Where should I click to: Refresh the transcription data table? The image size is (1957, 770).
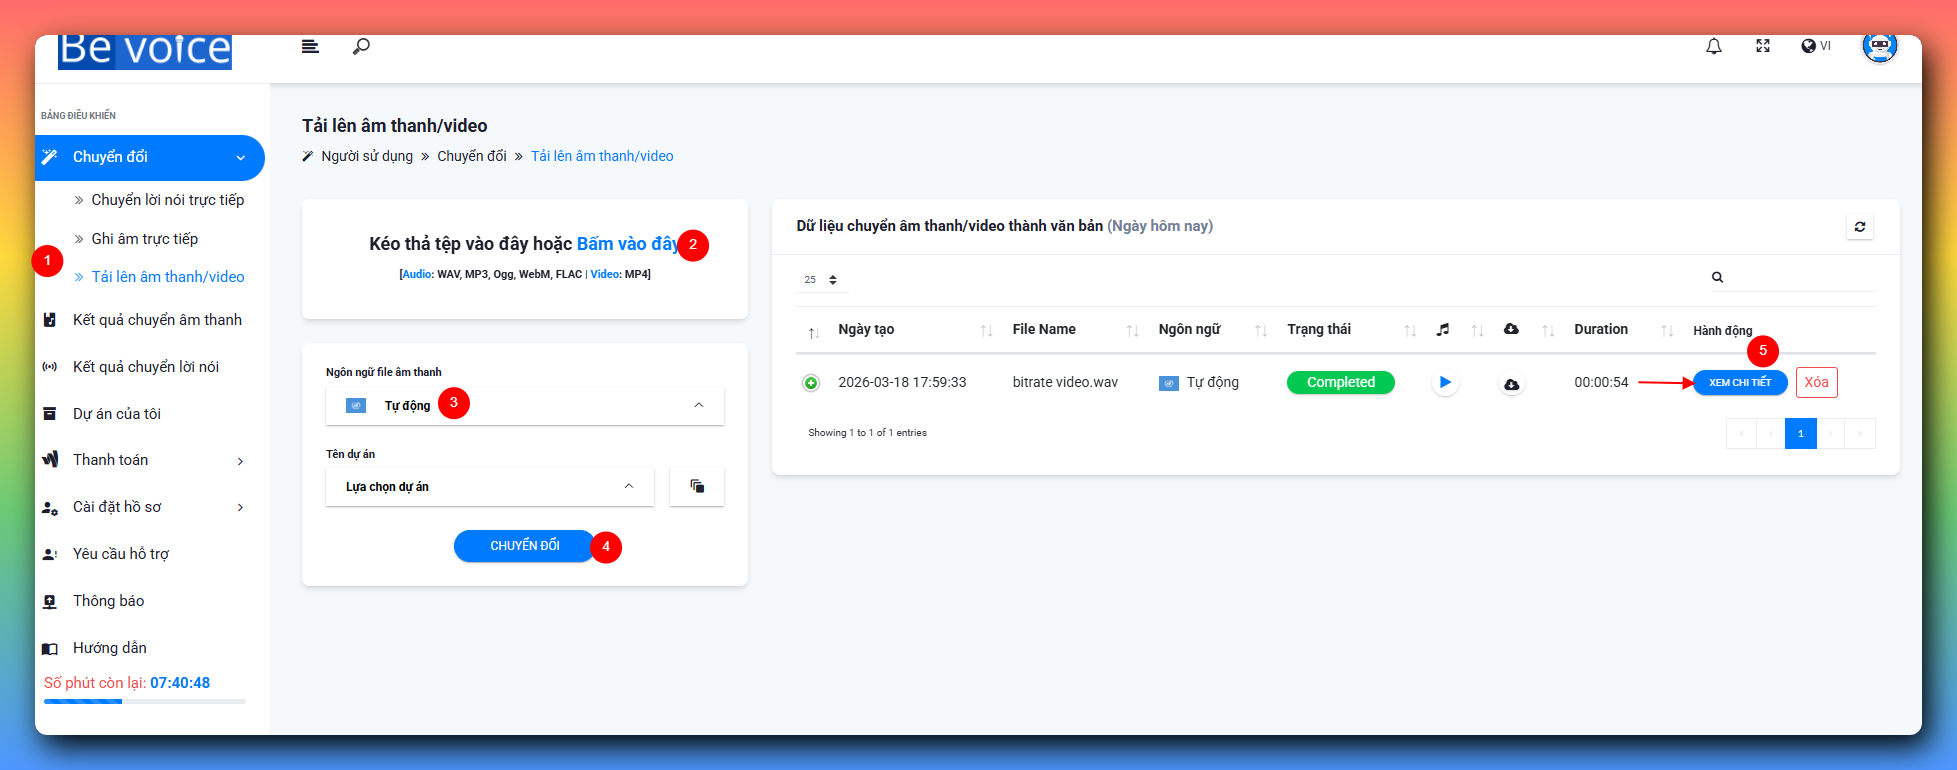click(x=1859, y=227)
